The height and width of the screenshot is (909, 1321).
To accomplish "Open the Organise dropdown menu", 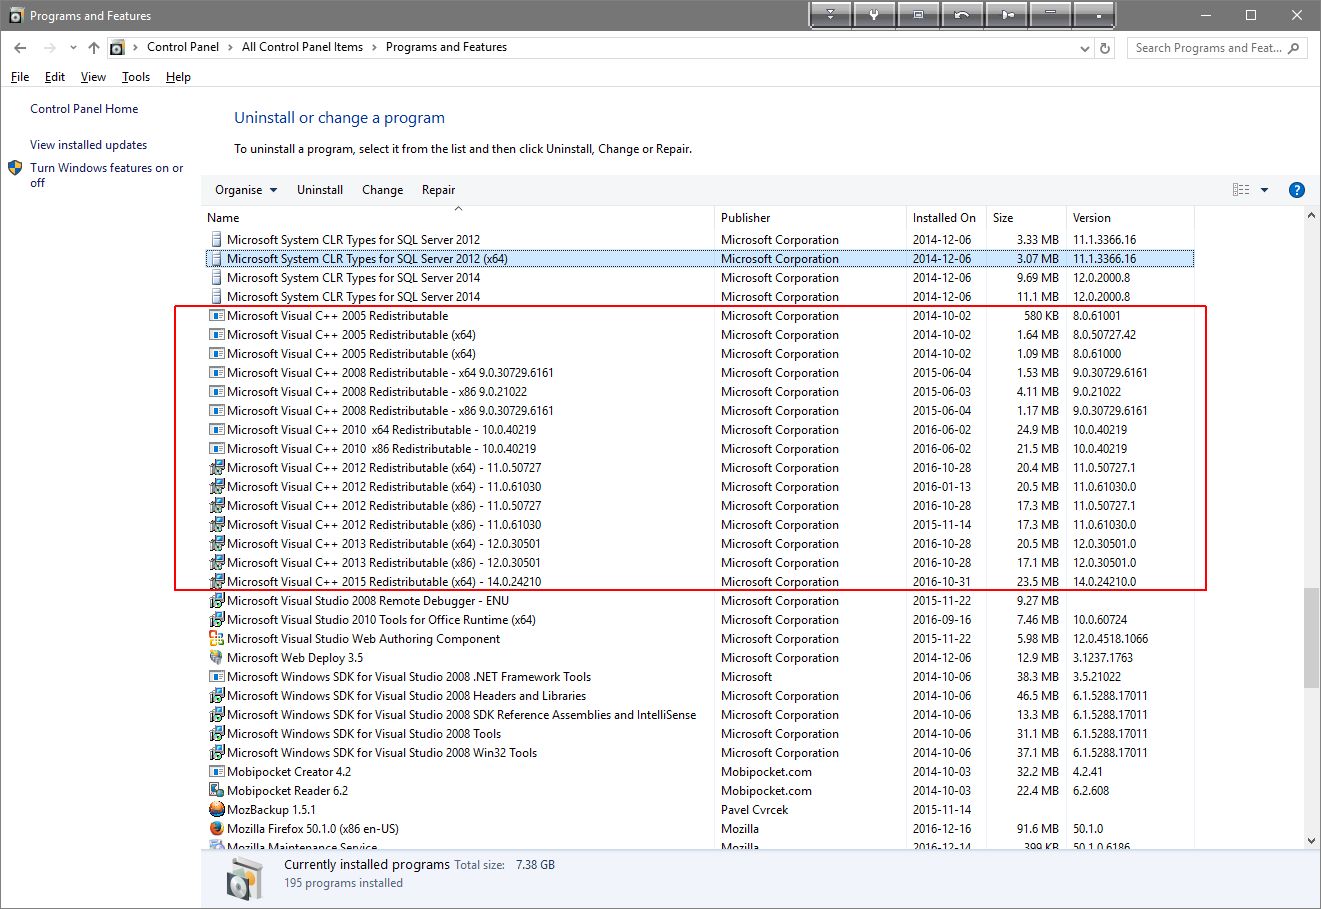I will point(246,190).
